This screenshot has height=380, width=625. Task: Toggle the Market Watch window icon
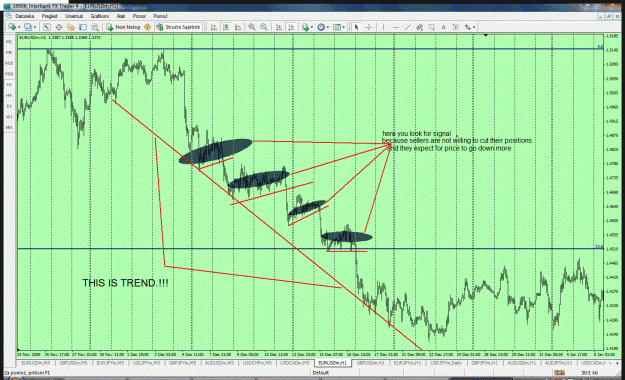point(47,27)
